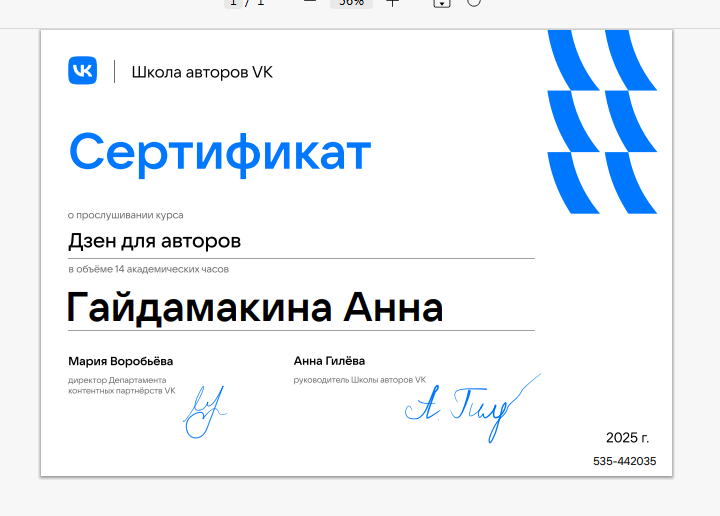Click the zoom in plus button
This screenshot has height=516, width=720.
click(x=392, y=3)
